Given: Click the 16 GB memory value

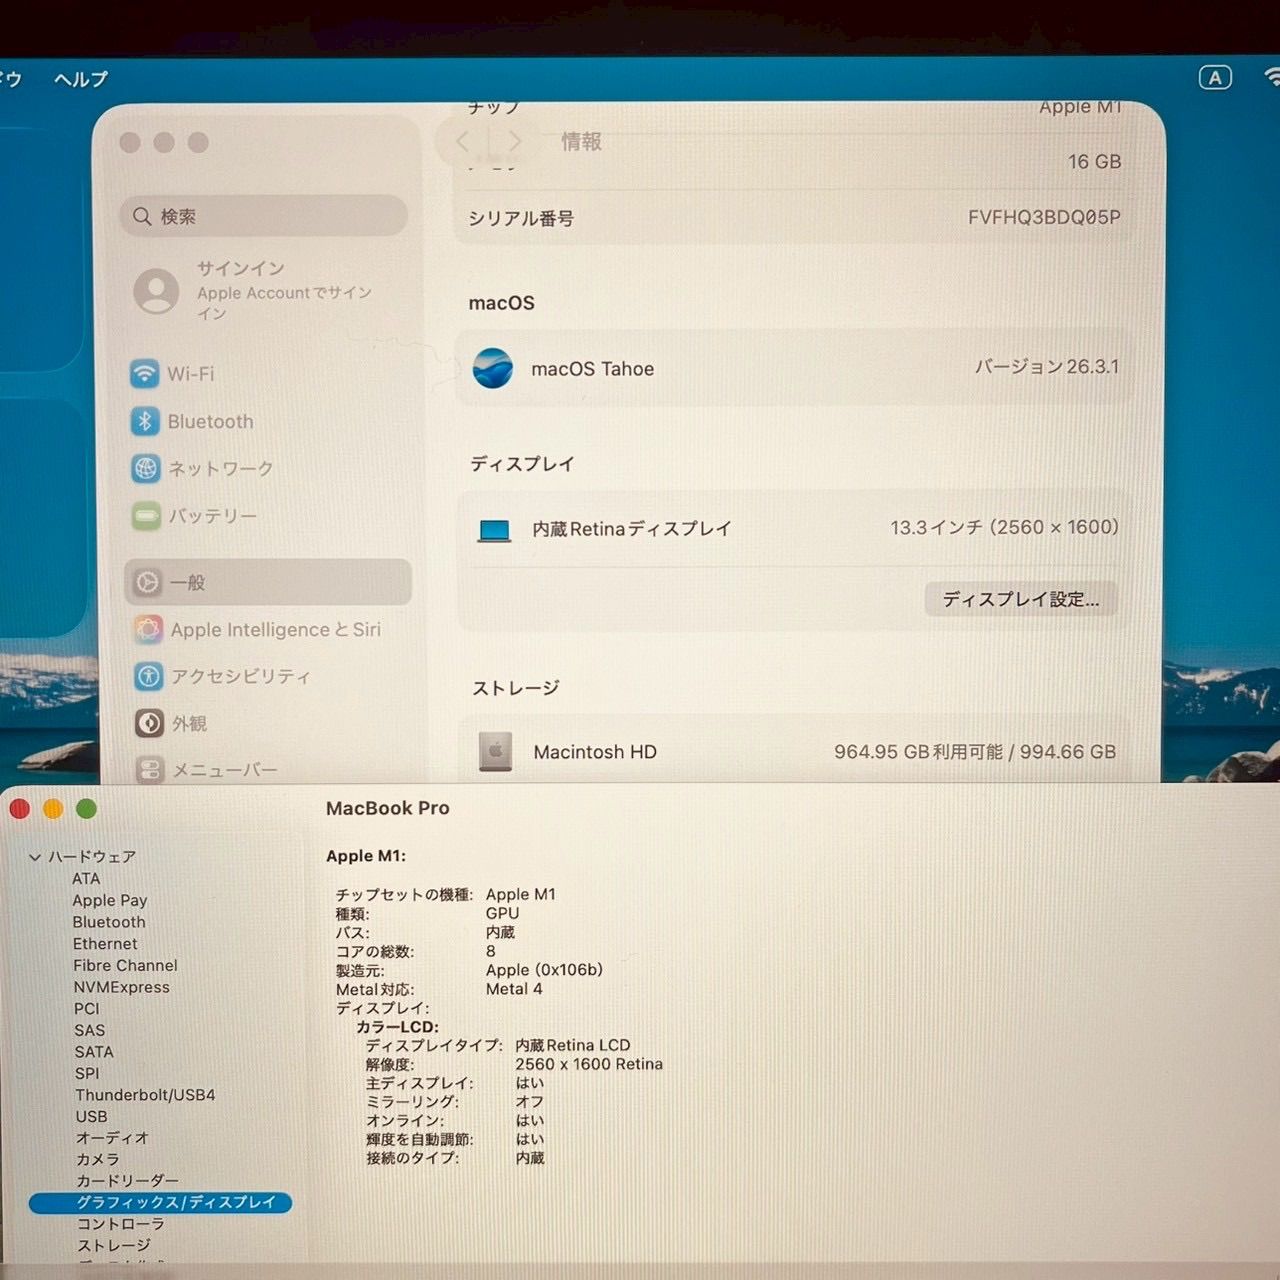Looking at the screenshot, I should (1094, 162).
